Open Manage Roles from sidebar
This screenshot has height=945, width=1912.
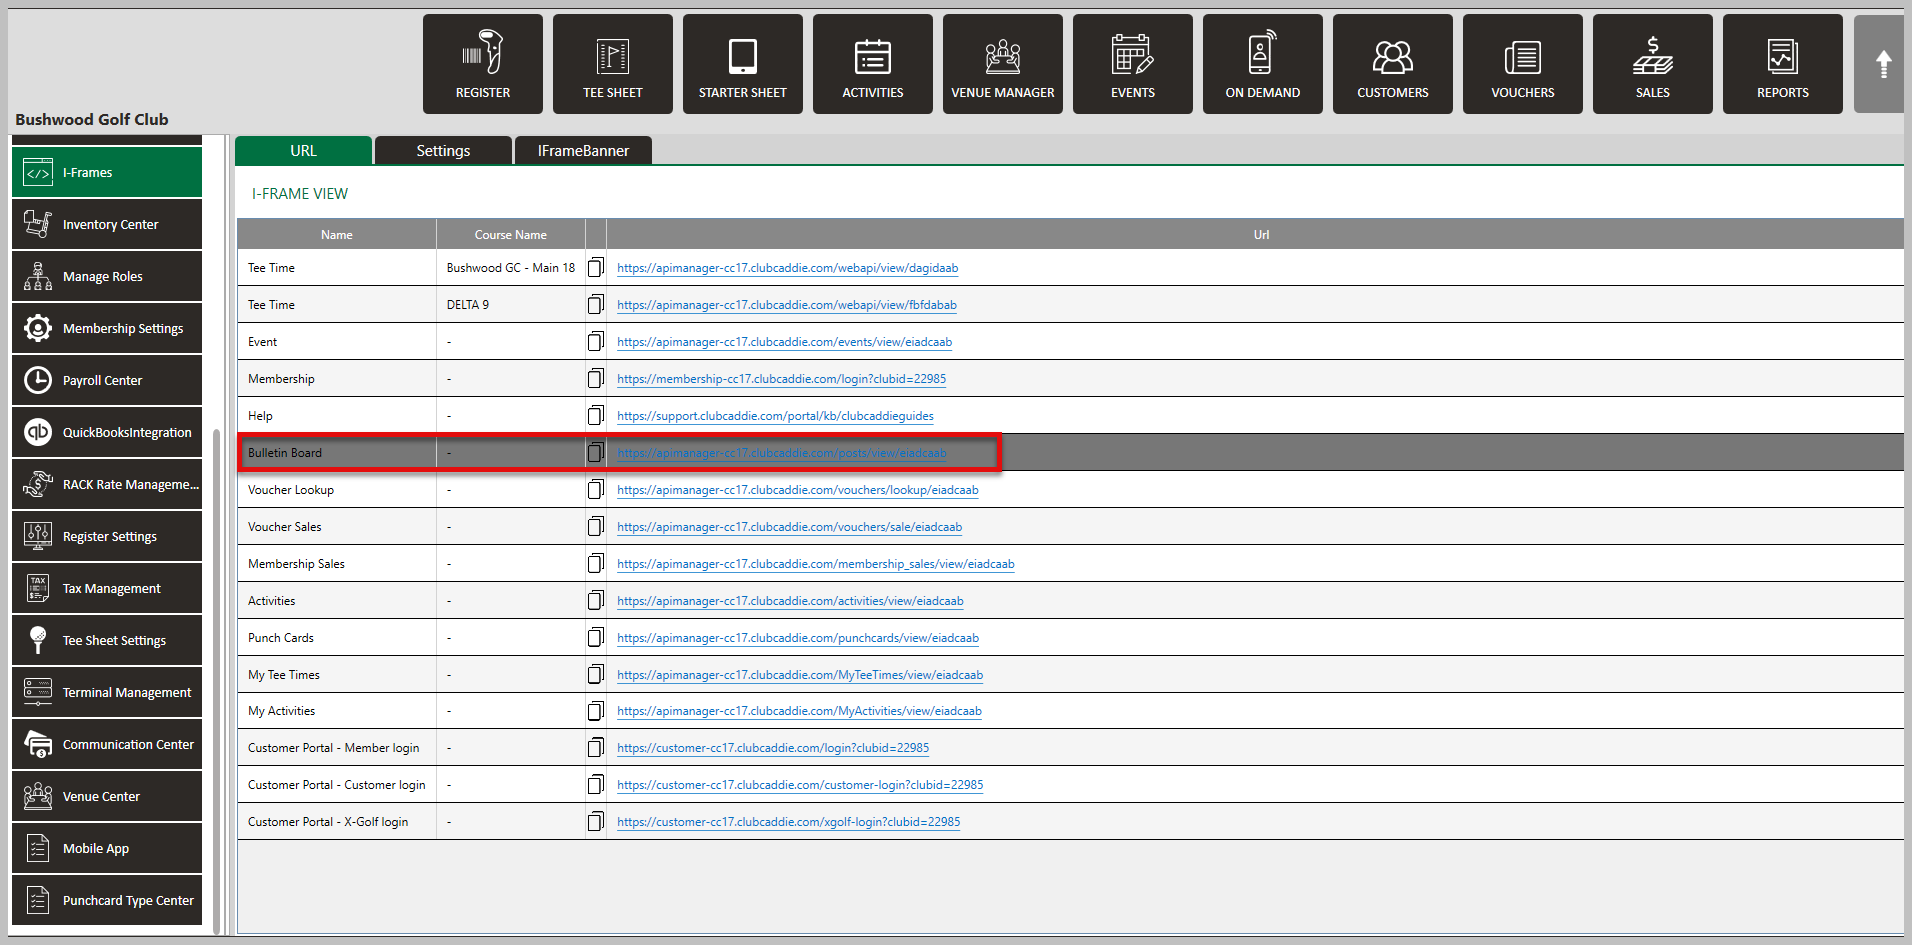107,276
